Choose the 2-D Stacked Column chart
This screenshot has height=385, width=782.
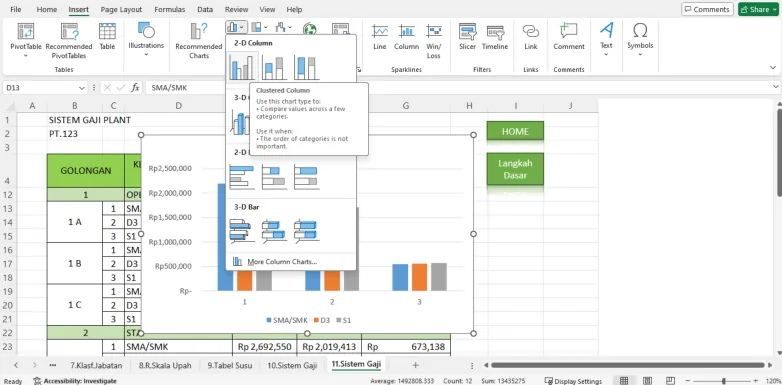(274, 67)
